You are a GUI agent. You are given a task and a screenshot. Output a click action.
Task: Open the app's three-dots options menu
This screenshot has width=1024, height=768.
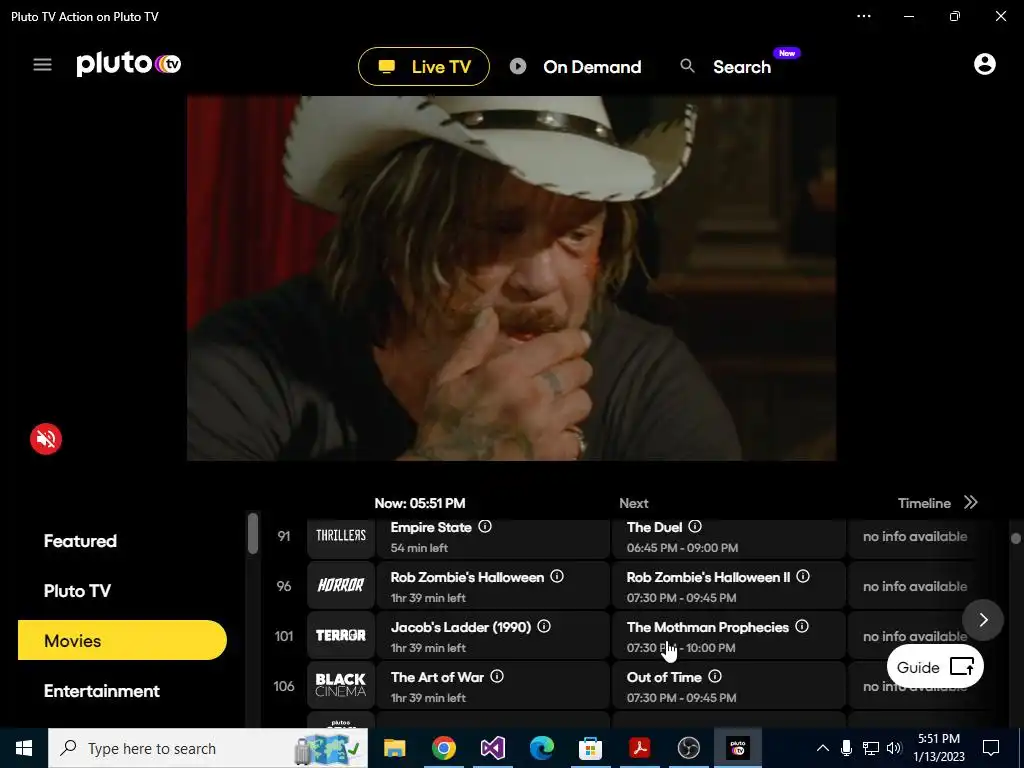click(x=863, y=16)
